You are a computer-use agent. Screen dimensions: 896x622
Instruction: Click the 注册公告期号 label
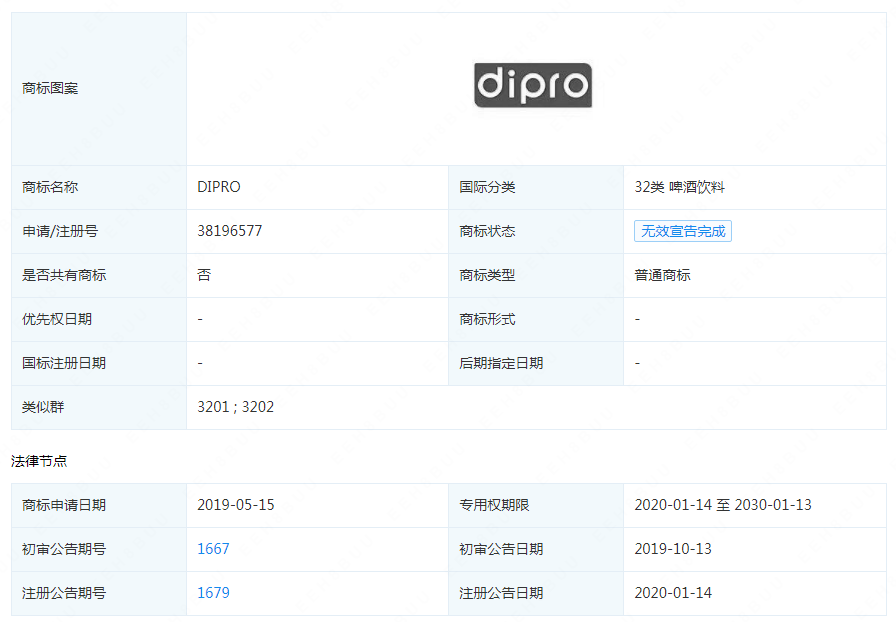pos(64,593)
